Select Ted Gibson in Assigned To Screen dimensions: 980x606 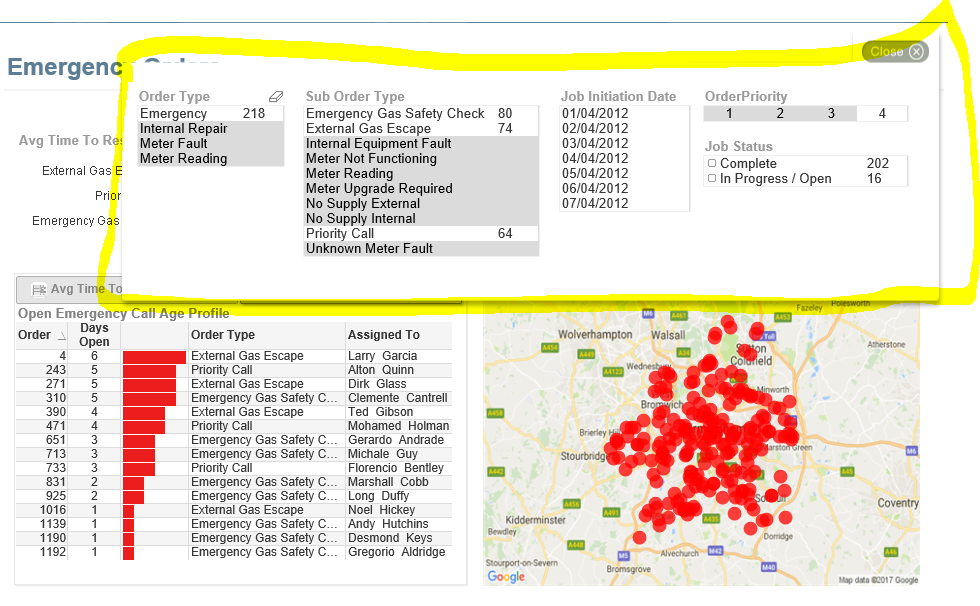[380, 412]
